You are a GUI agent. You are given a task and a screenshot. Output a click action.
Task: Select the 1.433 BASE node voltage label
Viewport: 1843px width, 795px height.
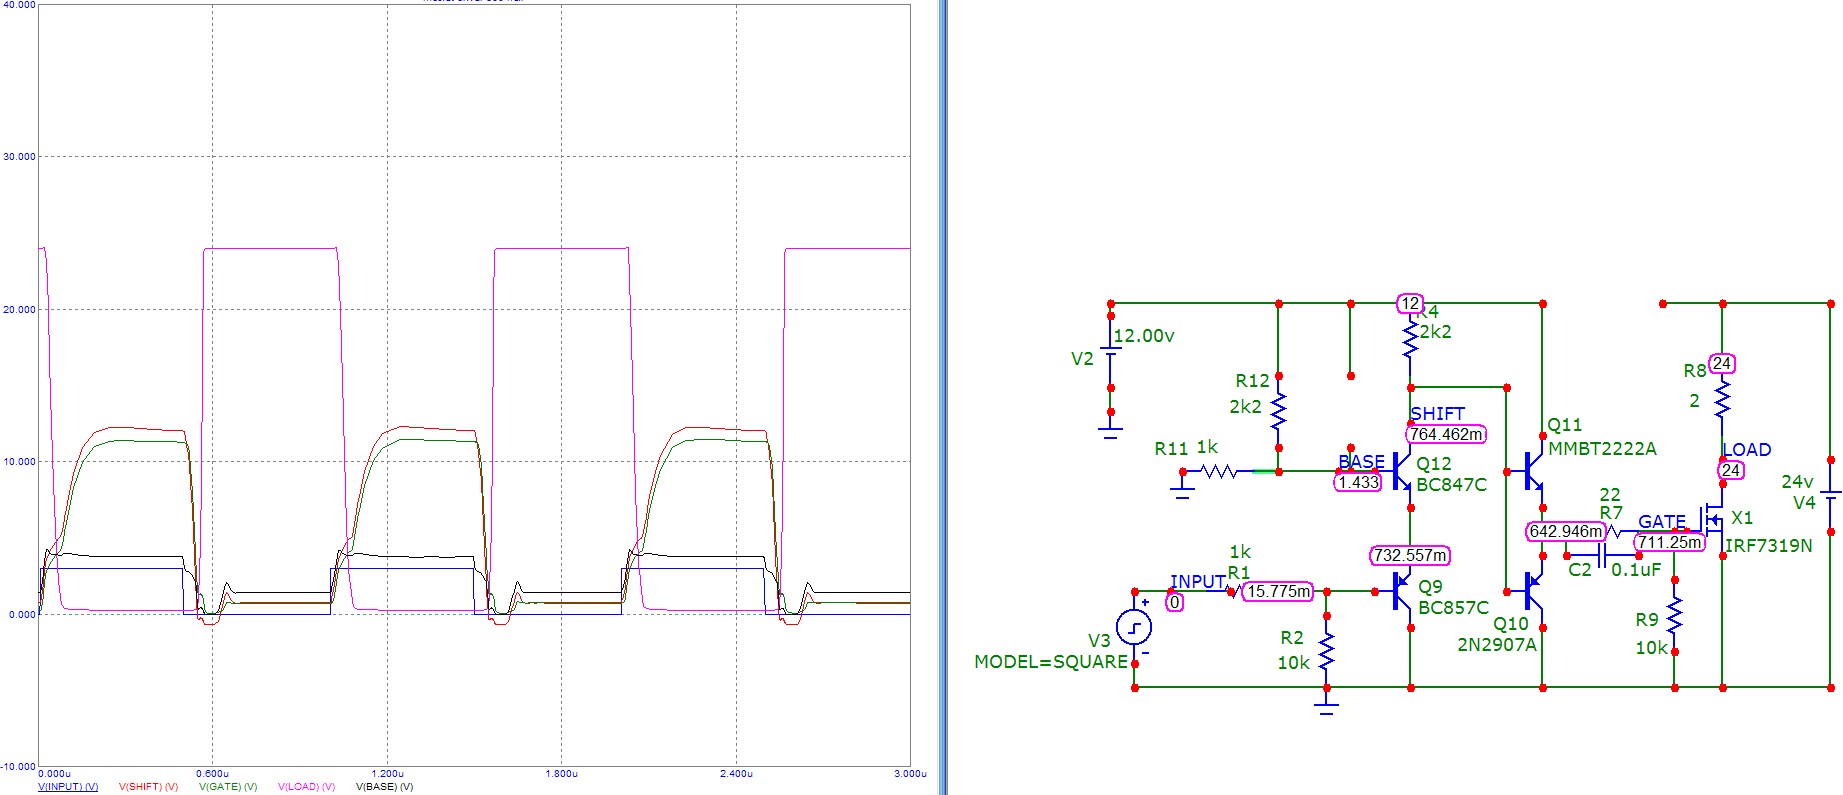tap(1358, 483)
